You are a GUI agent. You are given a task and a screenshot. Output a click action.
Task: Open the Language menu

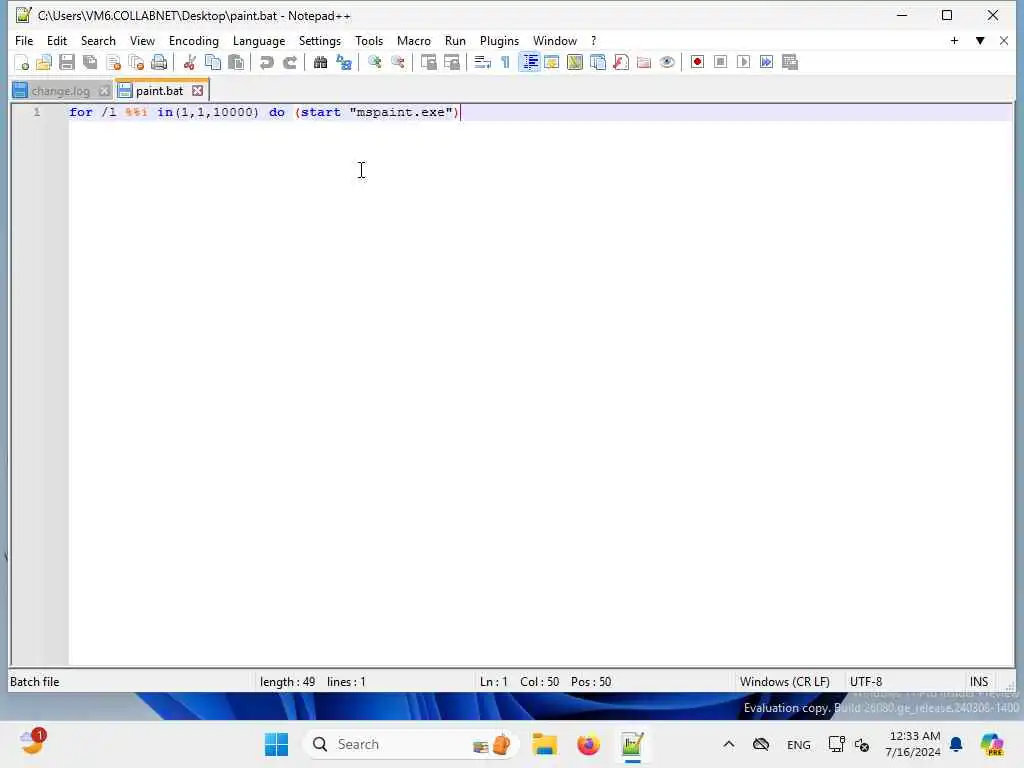[259, 40]
